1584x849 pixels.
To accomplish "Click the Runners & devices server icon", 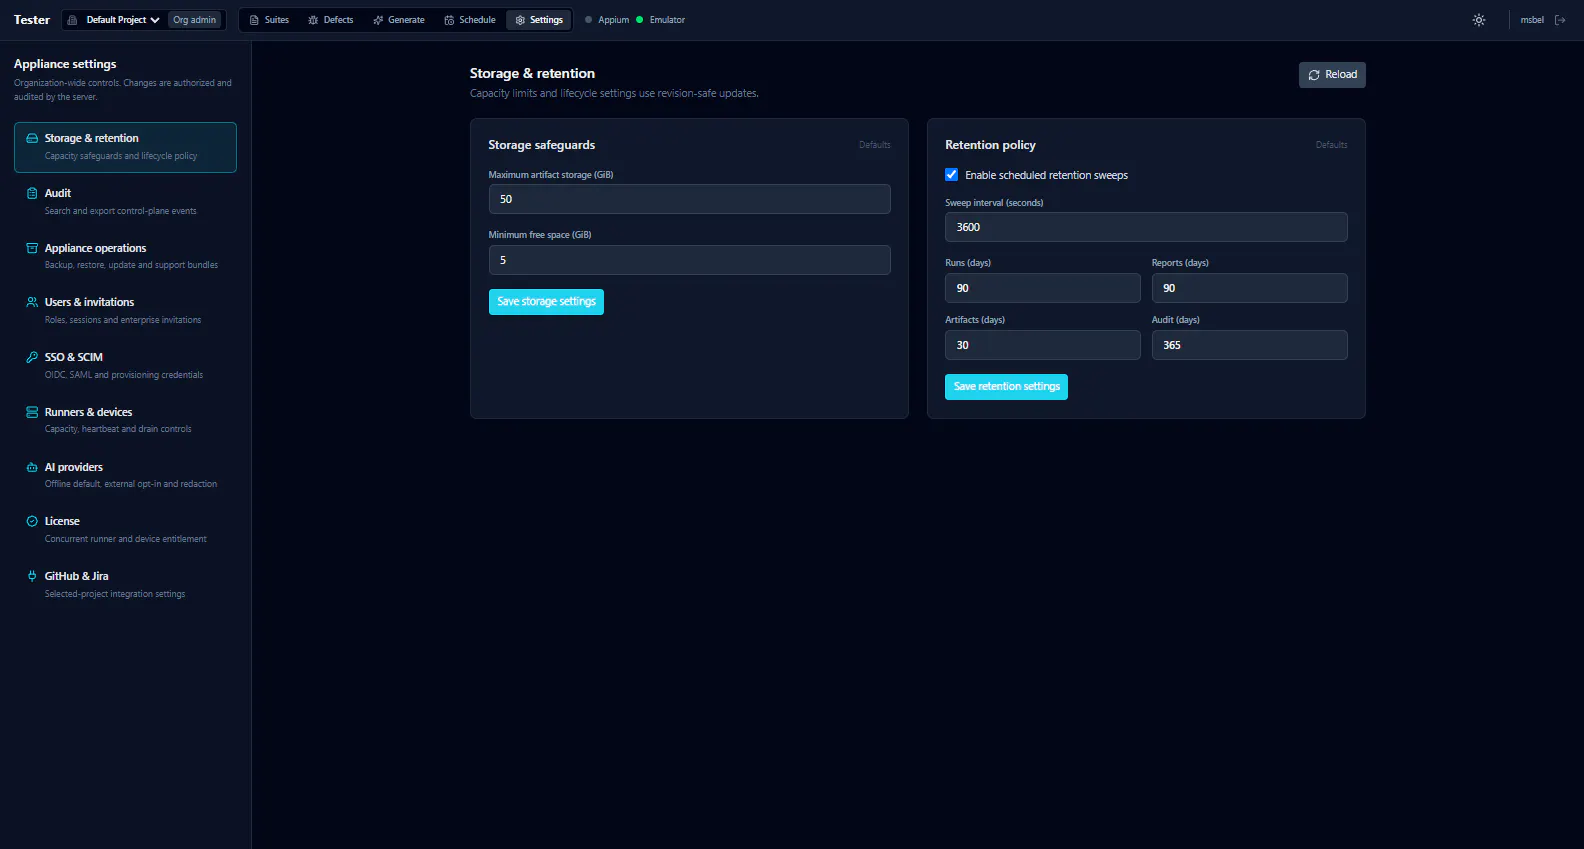I will (32, 412).
